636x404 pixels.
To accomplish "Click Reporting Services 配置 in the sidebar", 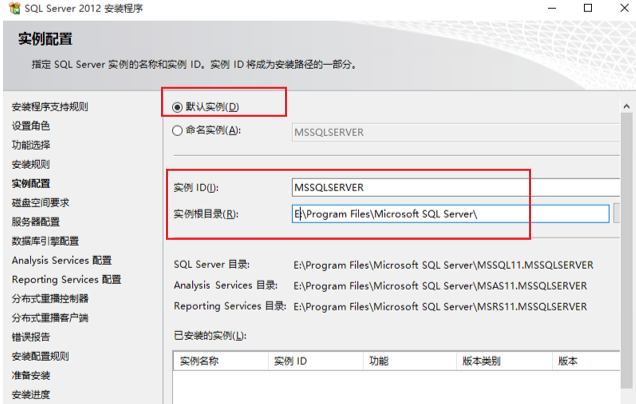I will coord(67,279).
